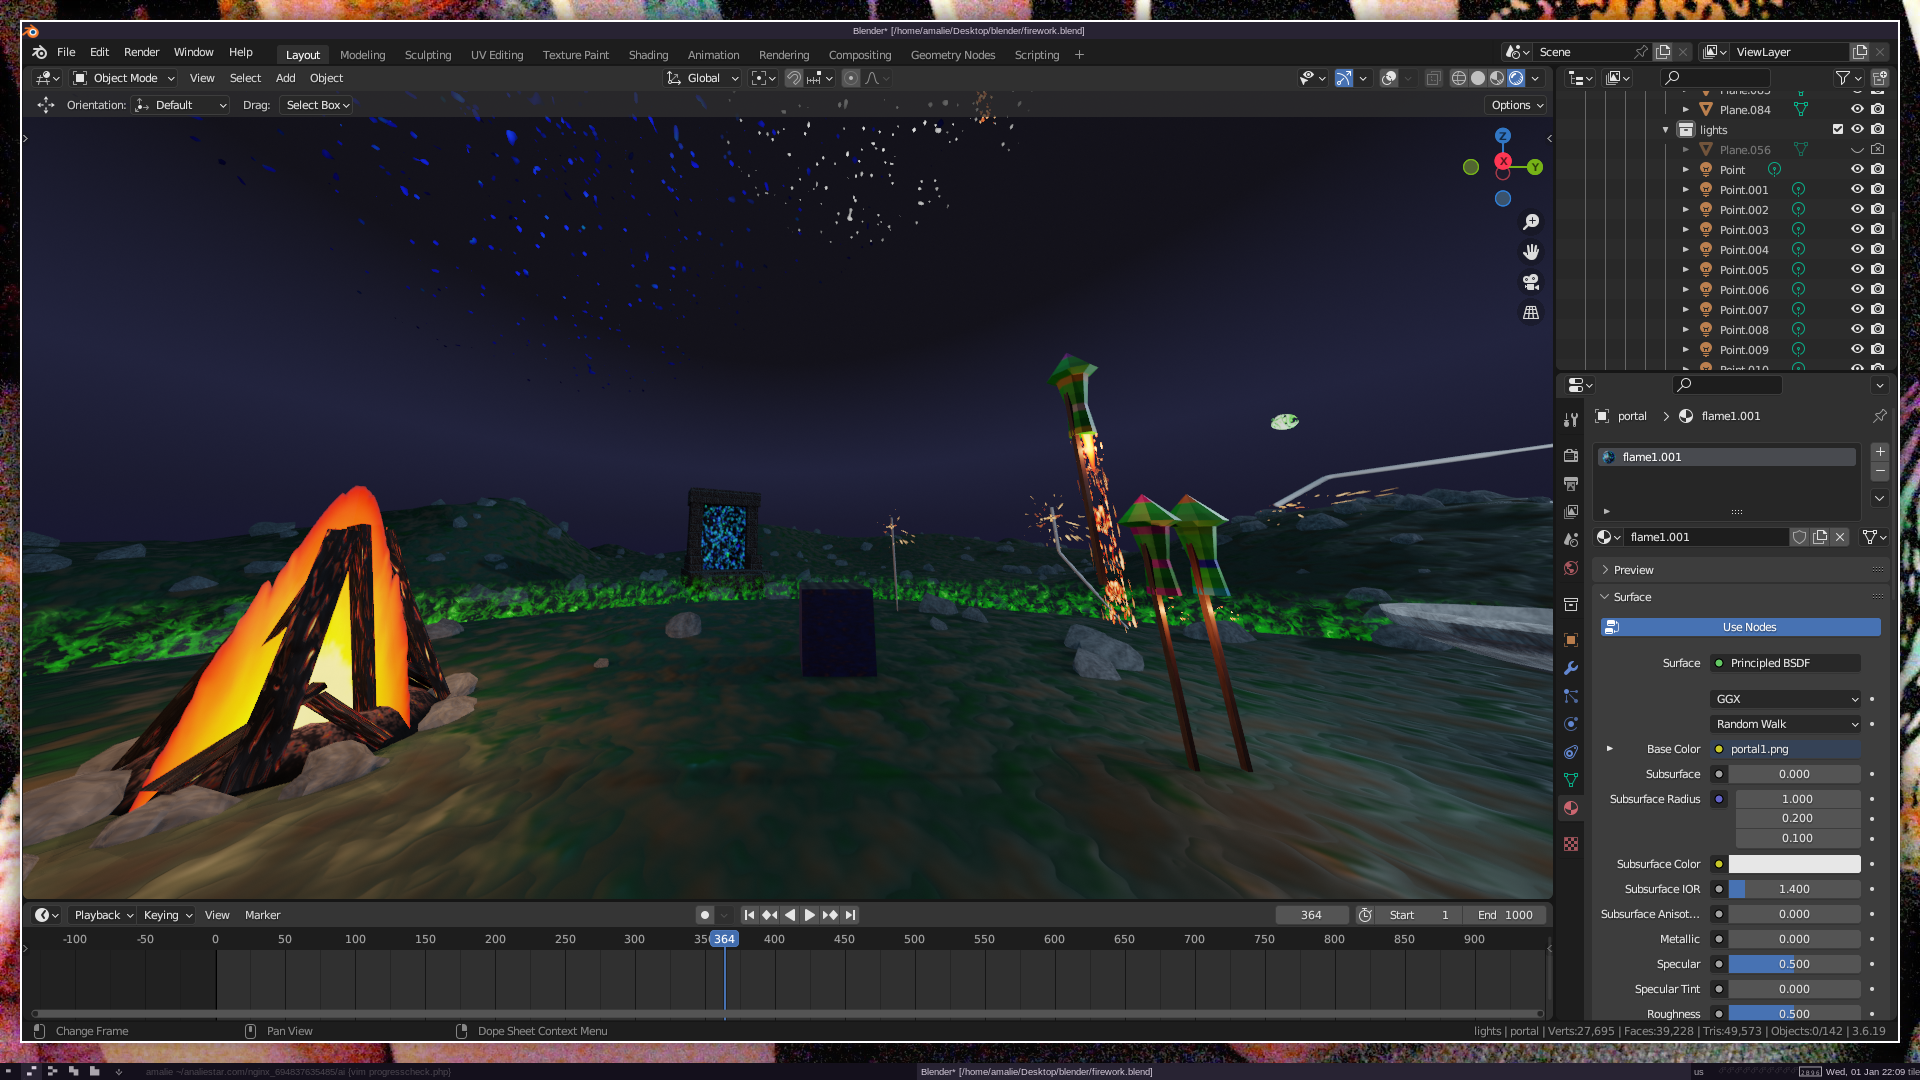This screenshot has height=1080, width=1920.
Task: Disable Point.007 in renders camera icon
Action: [x=1878, y=310]
